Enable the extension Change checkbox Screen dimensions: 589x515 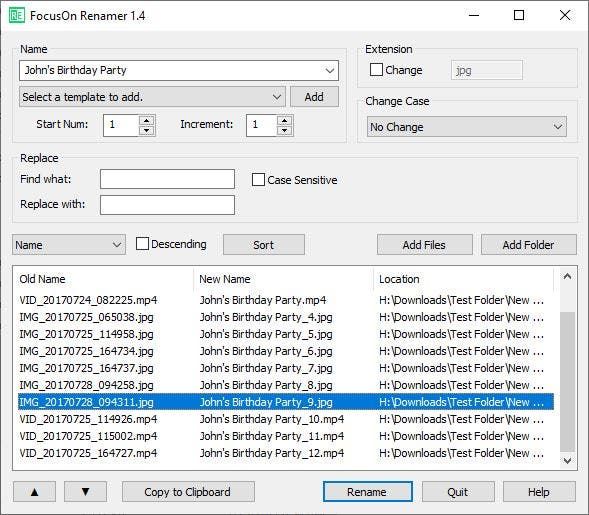376,69
